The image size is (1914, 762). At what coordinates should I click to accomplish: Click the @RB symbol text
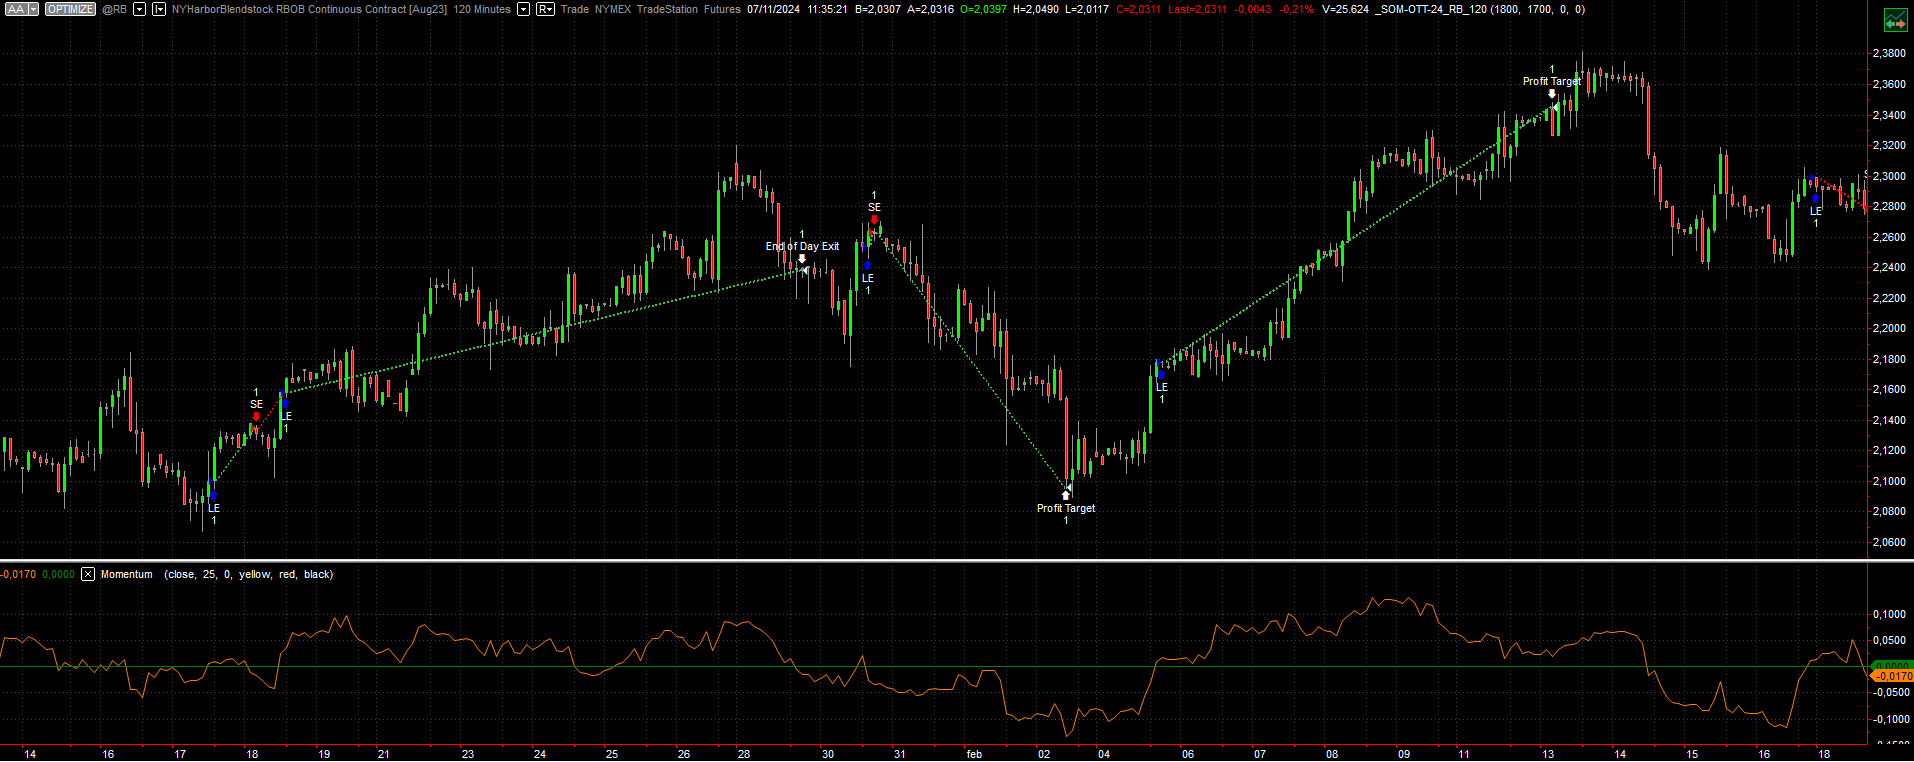(114, 9)
